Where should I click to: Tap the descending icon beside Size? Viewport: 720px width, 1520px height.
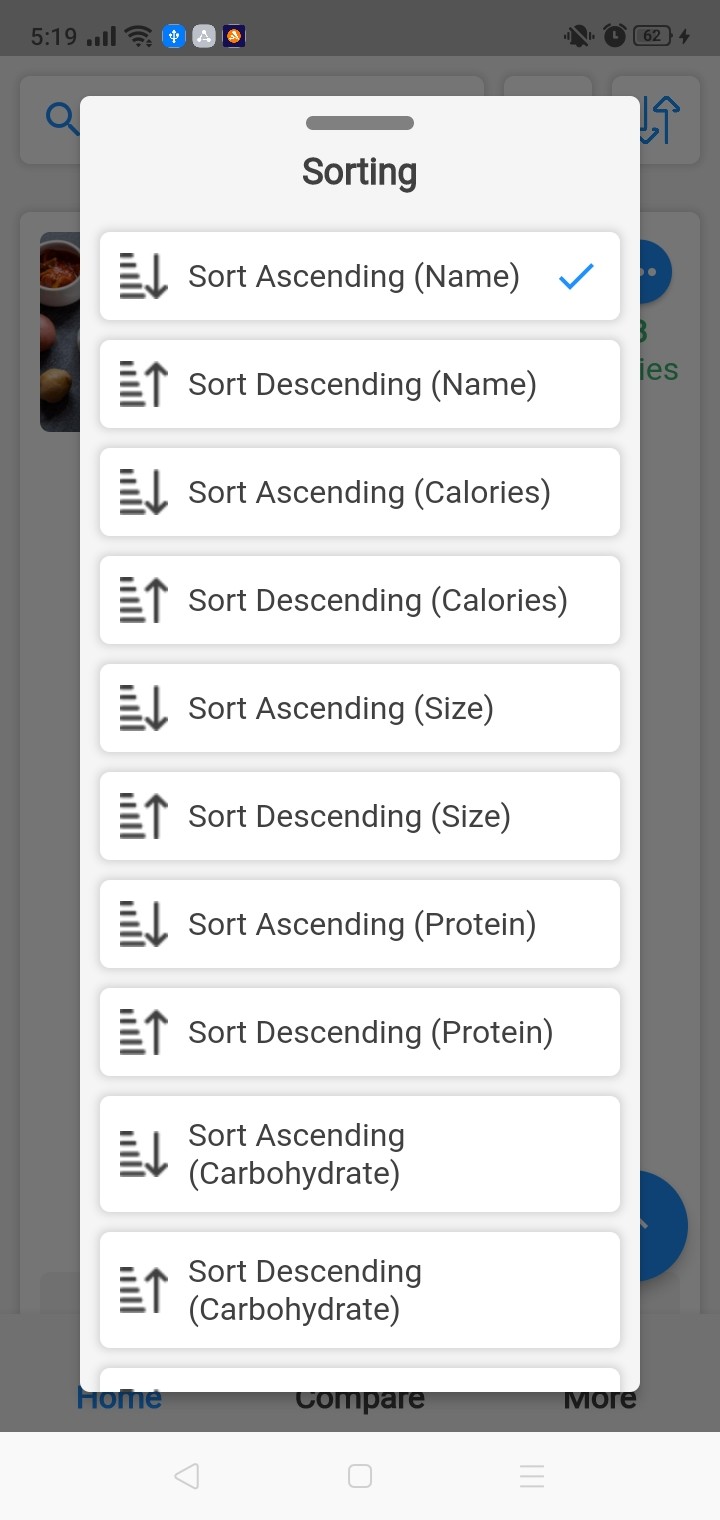[x=144, y=816]
